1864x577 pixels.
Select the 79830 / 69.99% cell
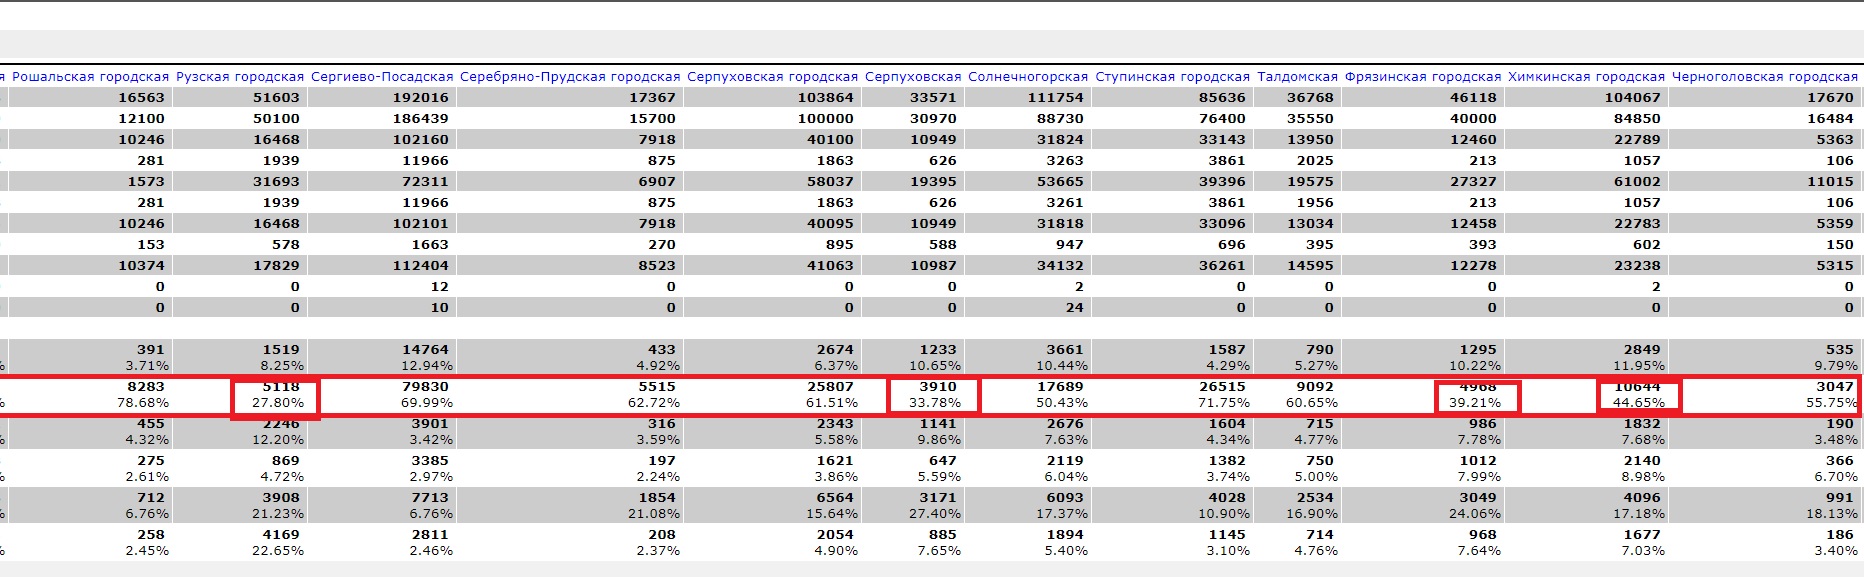tap(381, 394)
